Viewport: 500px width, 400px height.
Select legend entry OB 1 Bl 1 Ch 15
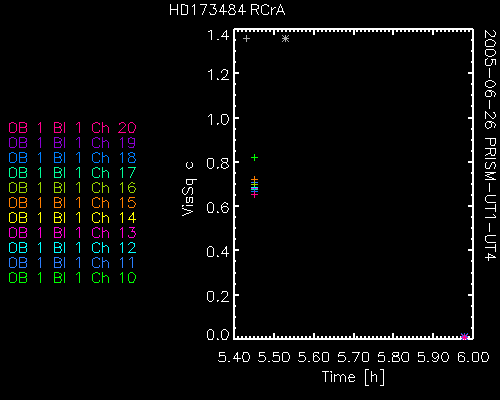[x=72, y=203]
